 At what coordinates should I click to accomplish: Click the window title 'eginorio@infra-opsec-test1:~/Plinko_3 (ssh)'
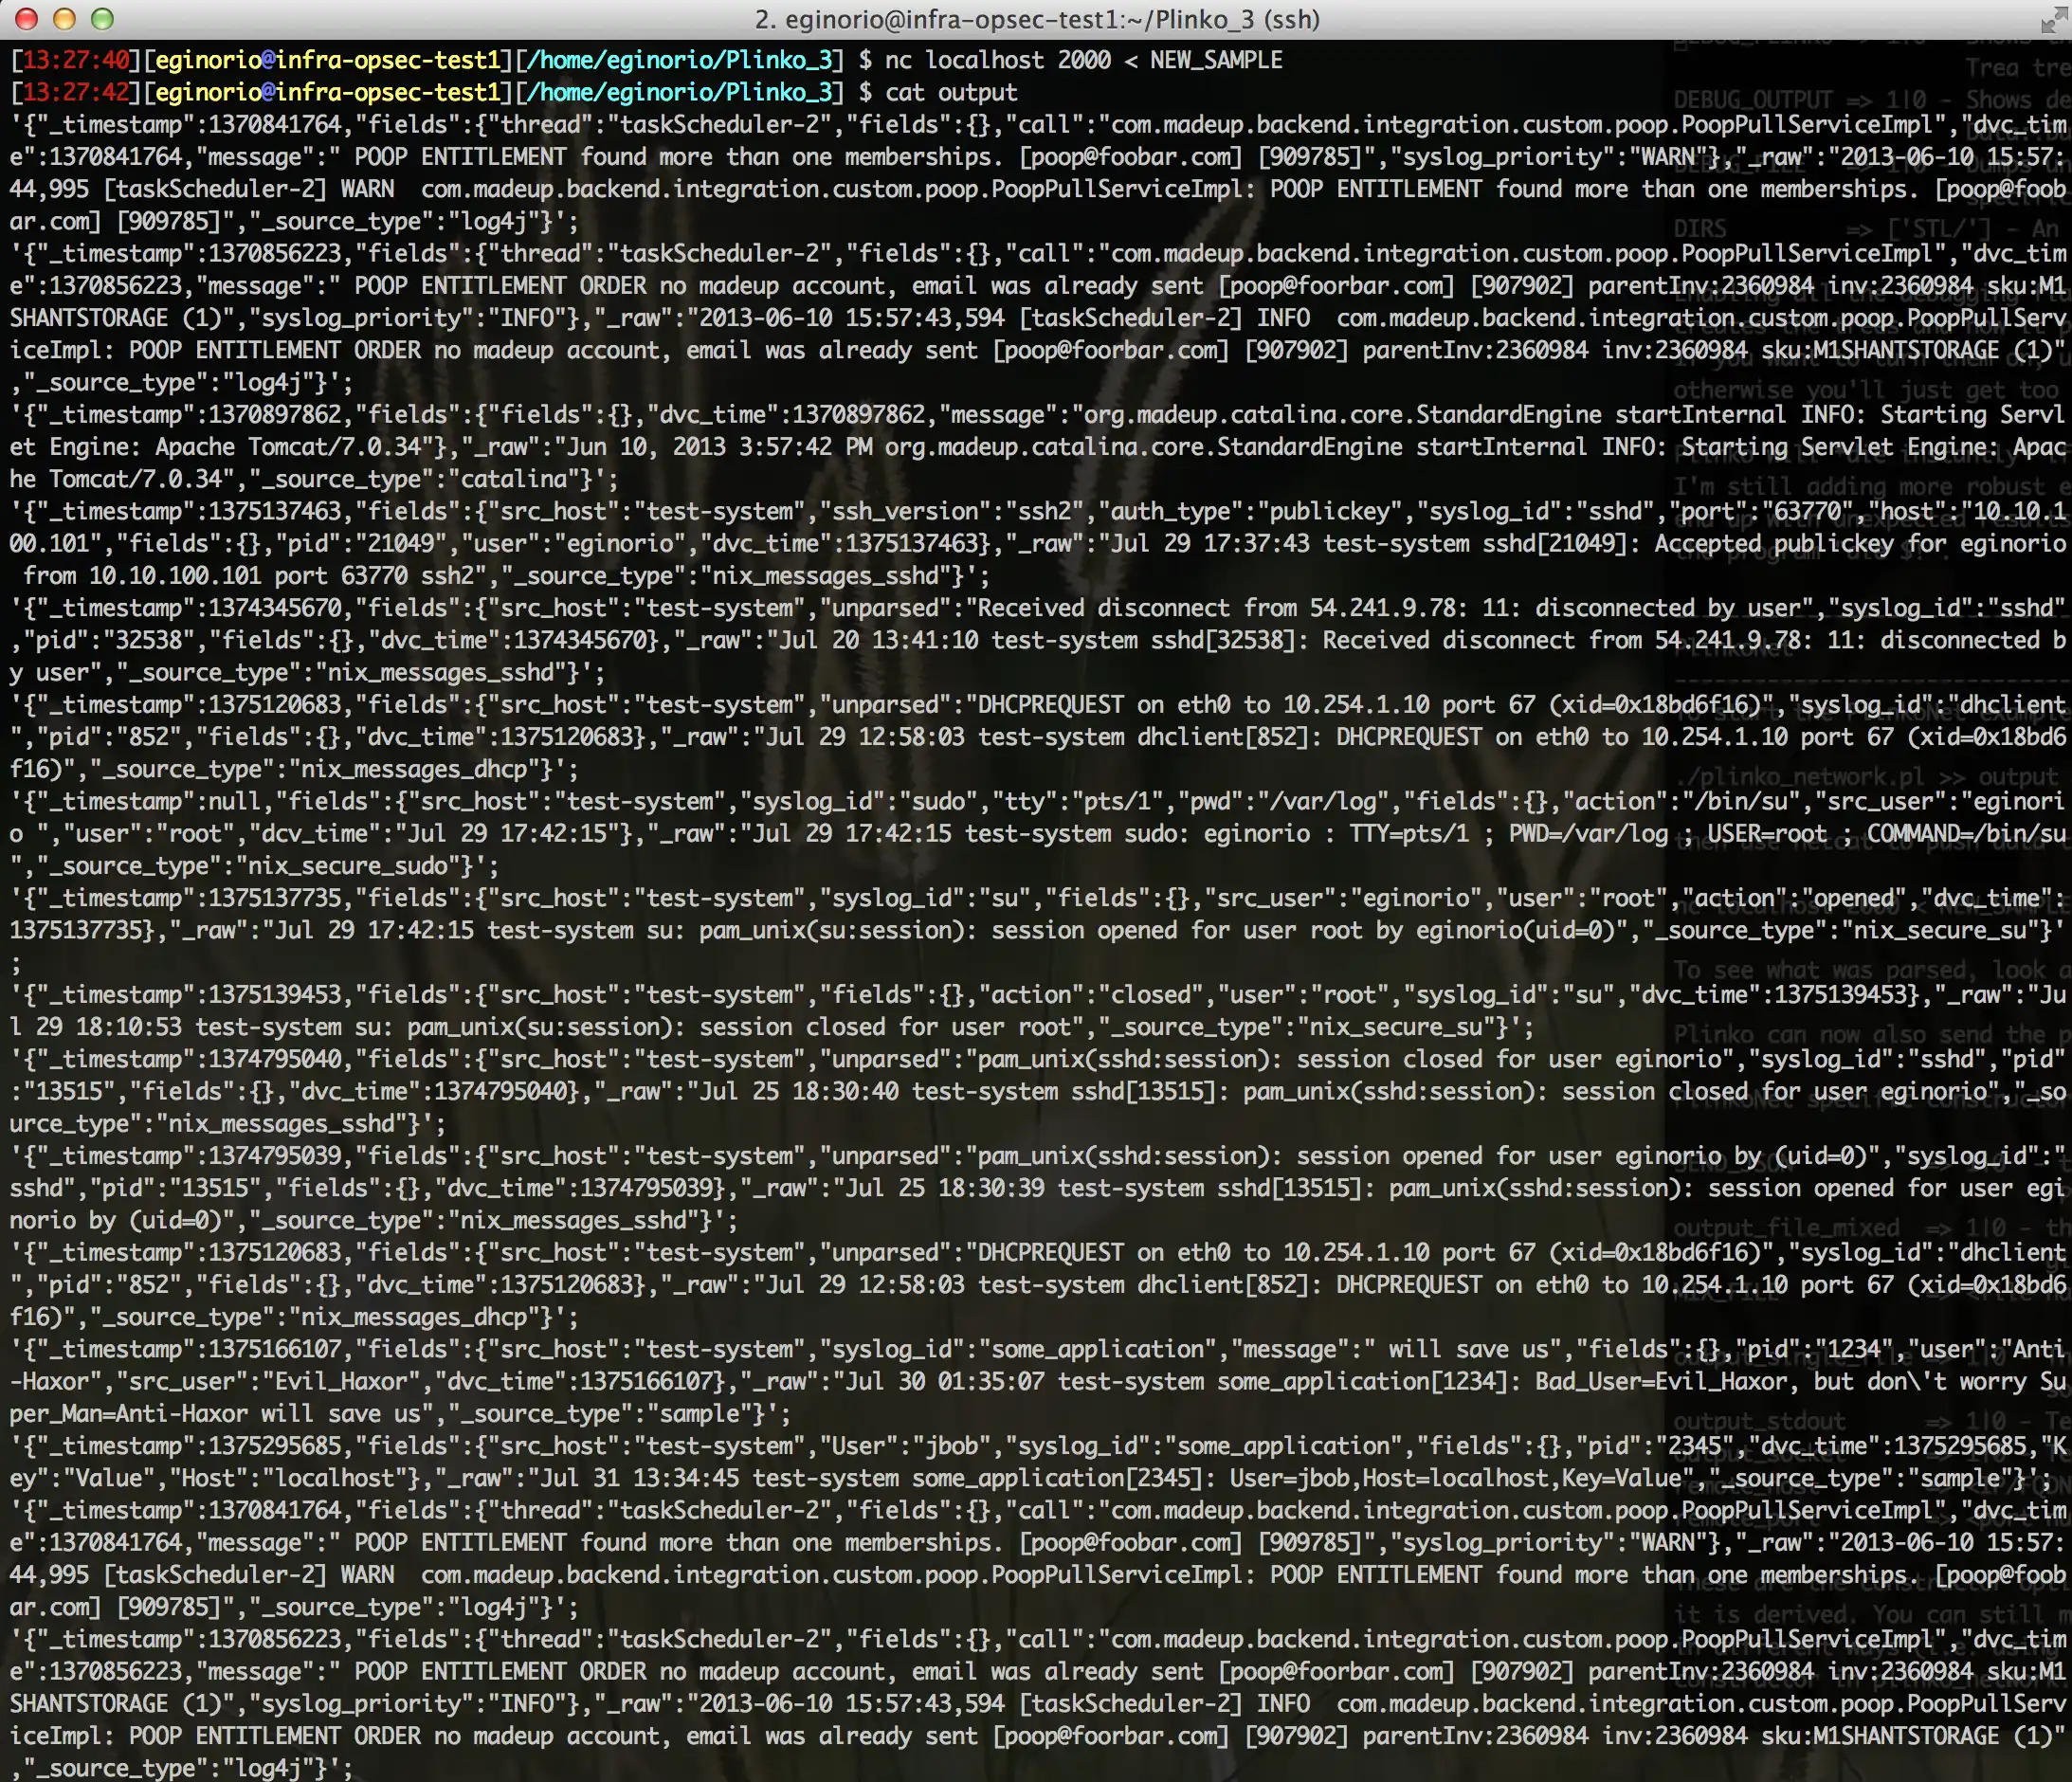click(x=1037, y=19)
